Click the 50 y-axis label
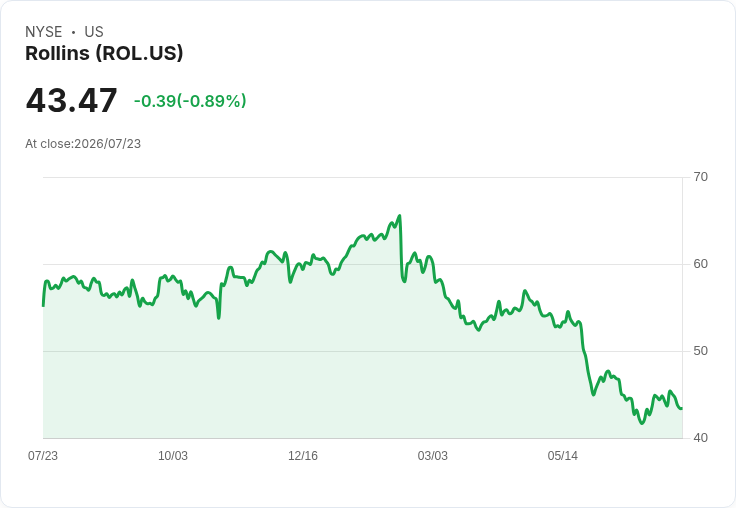Image resolution: width=736 pixels, height=508 pixels. pos(700,351)
